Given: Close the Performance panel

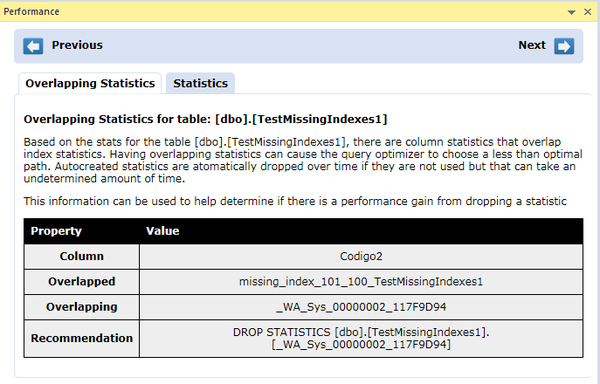Looking at the screenshot, I should 588,12.
